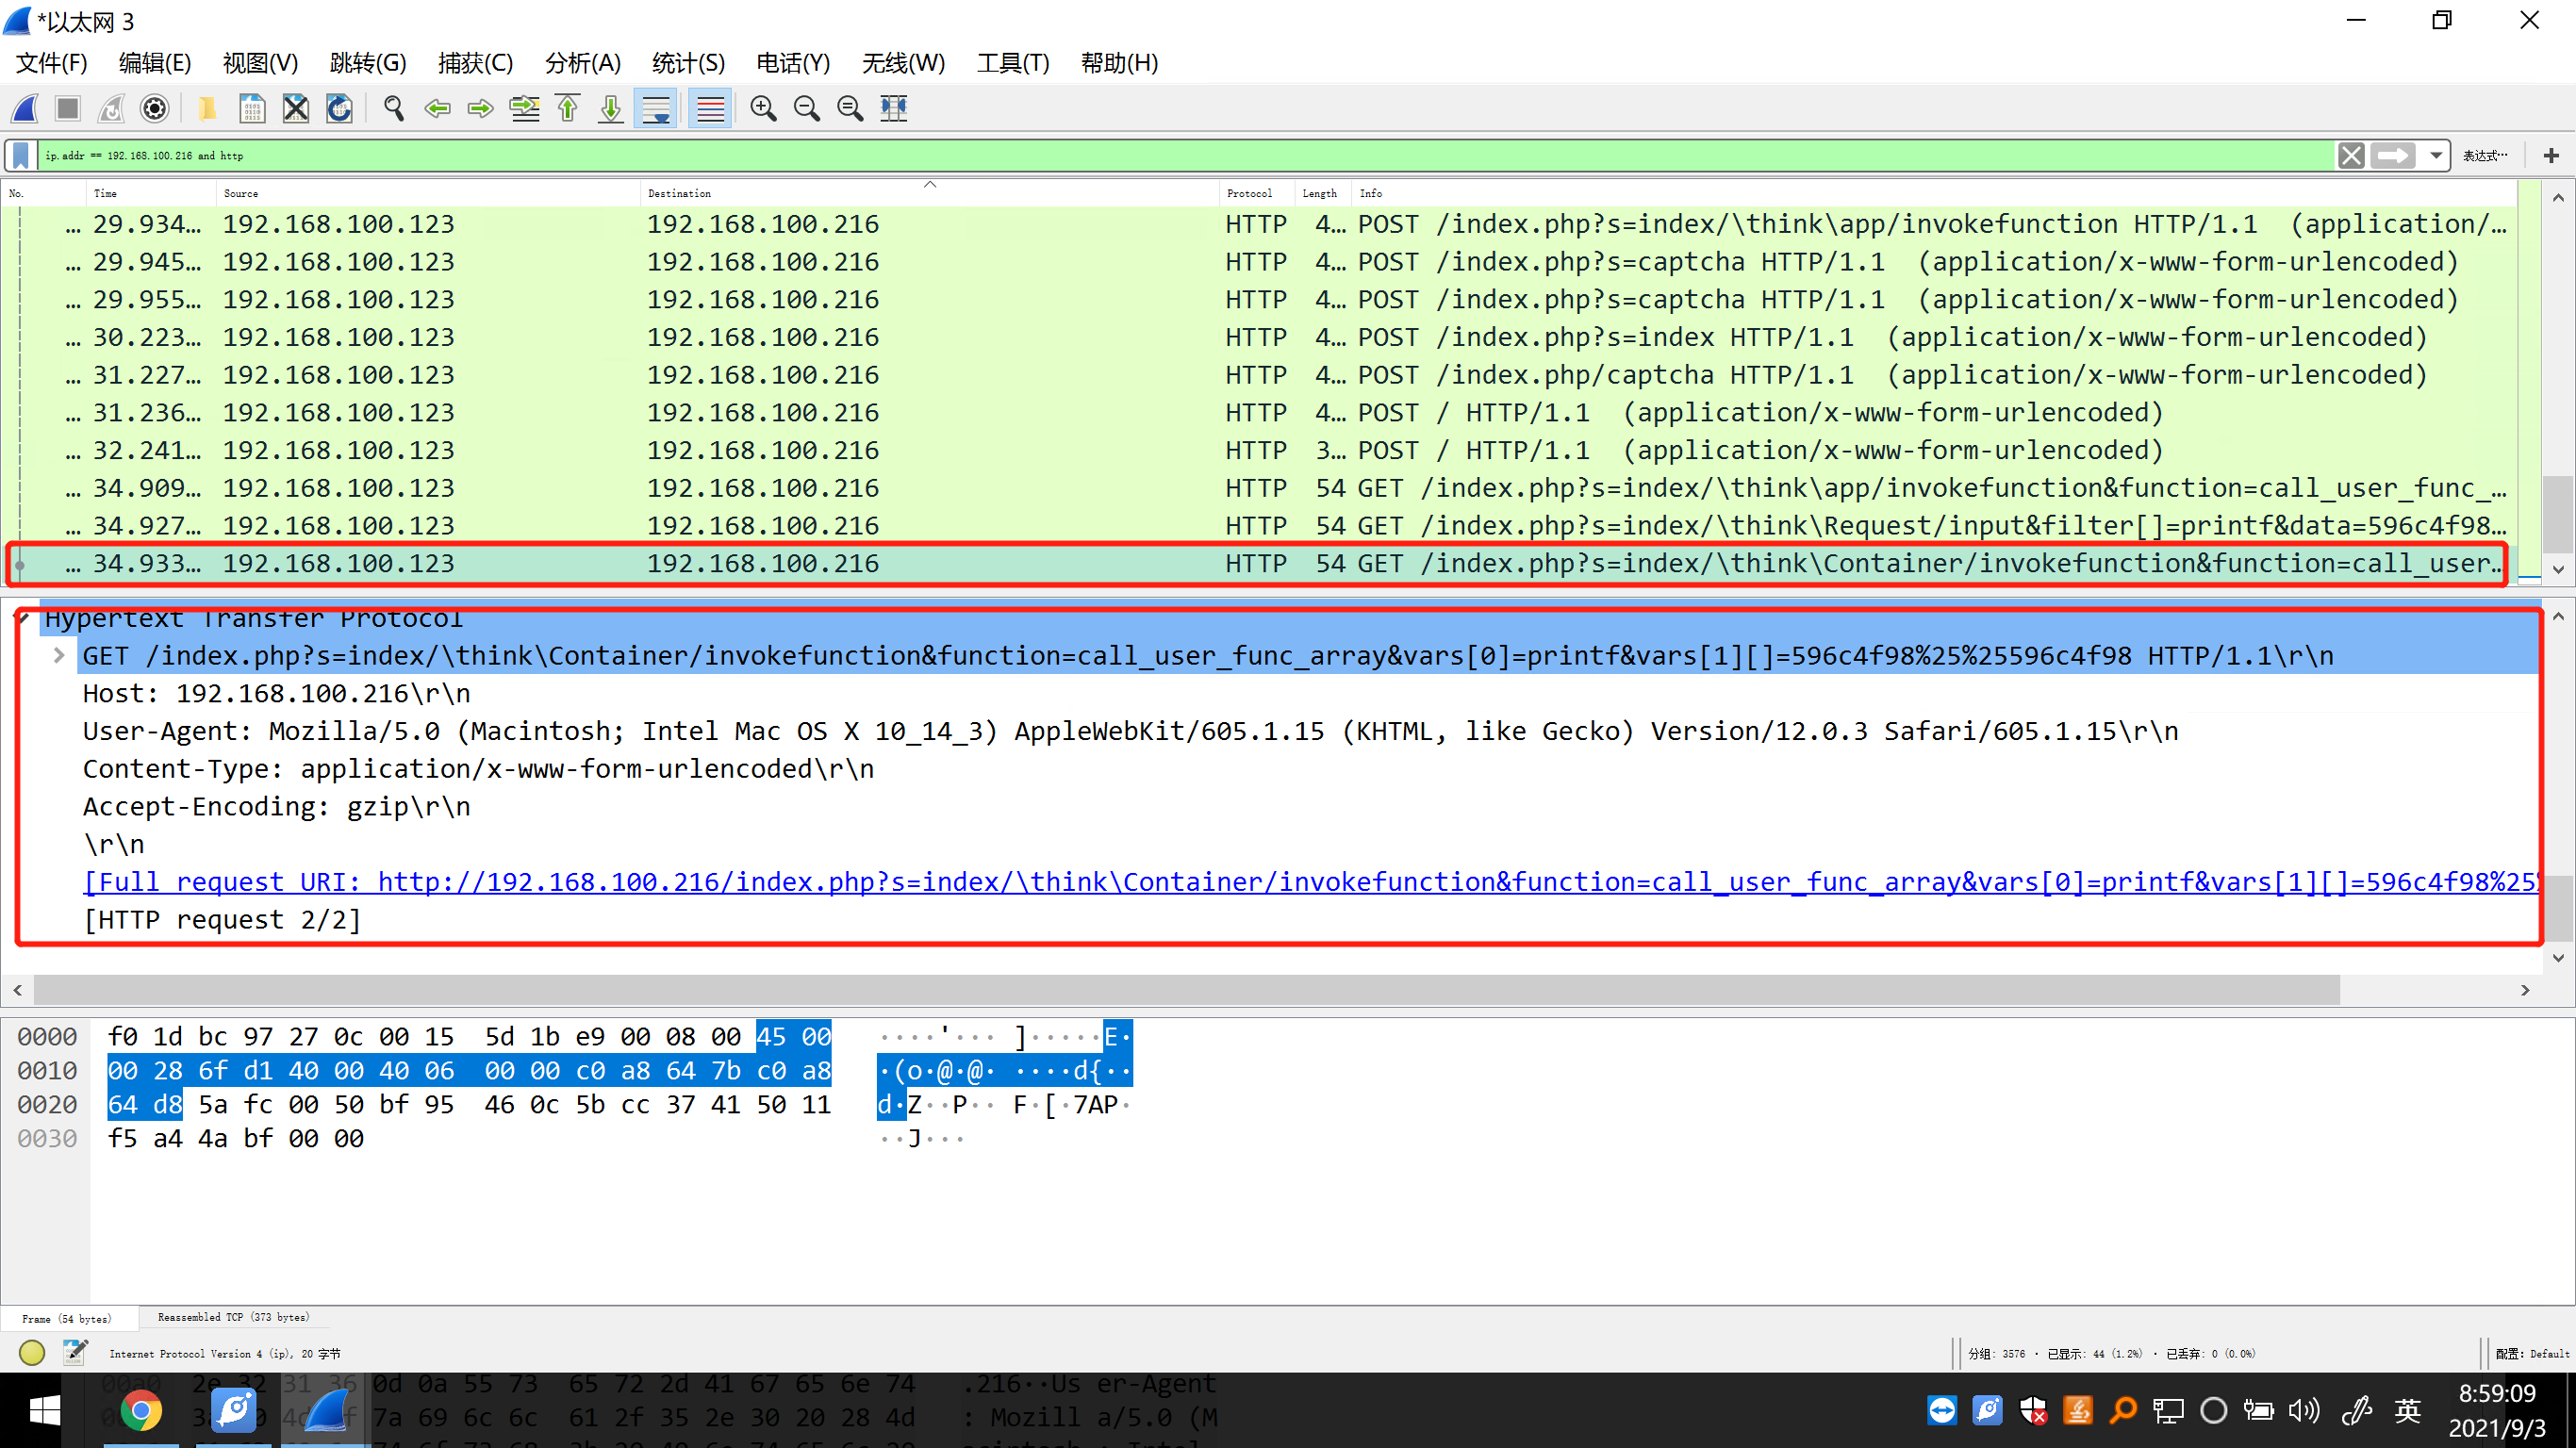
Task: Click the packet details horizontal scrollbar
Action: (1186, 990)
